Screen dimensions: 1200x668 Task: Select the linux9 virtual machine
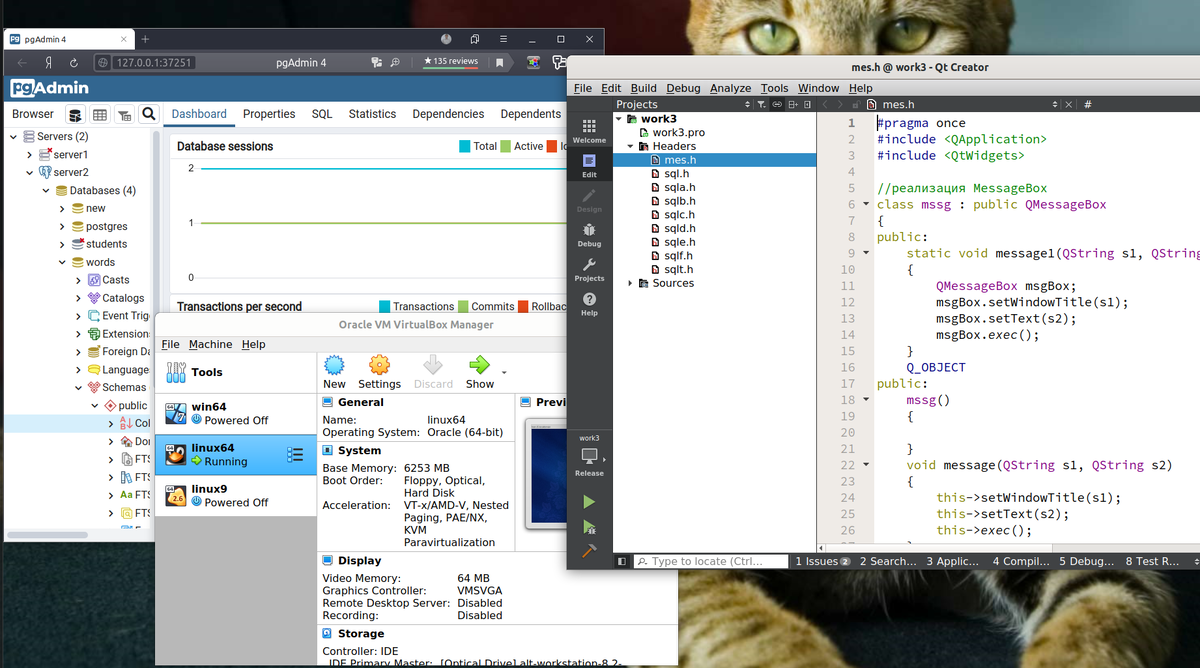pos(236,496)
